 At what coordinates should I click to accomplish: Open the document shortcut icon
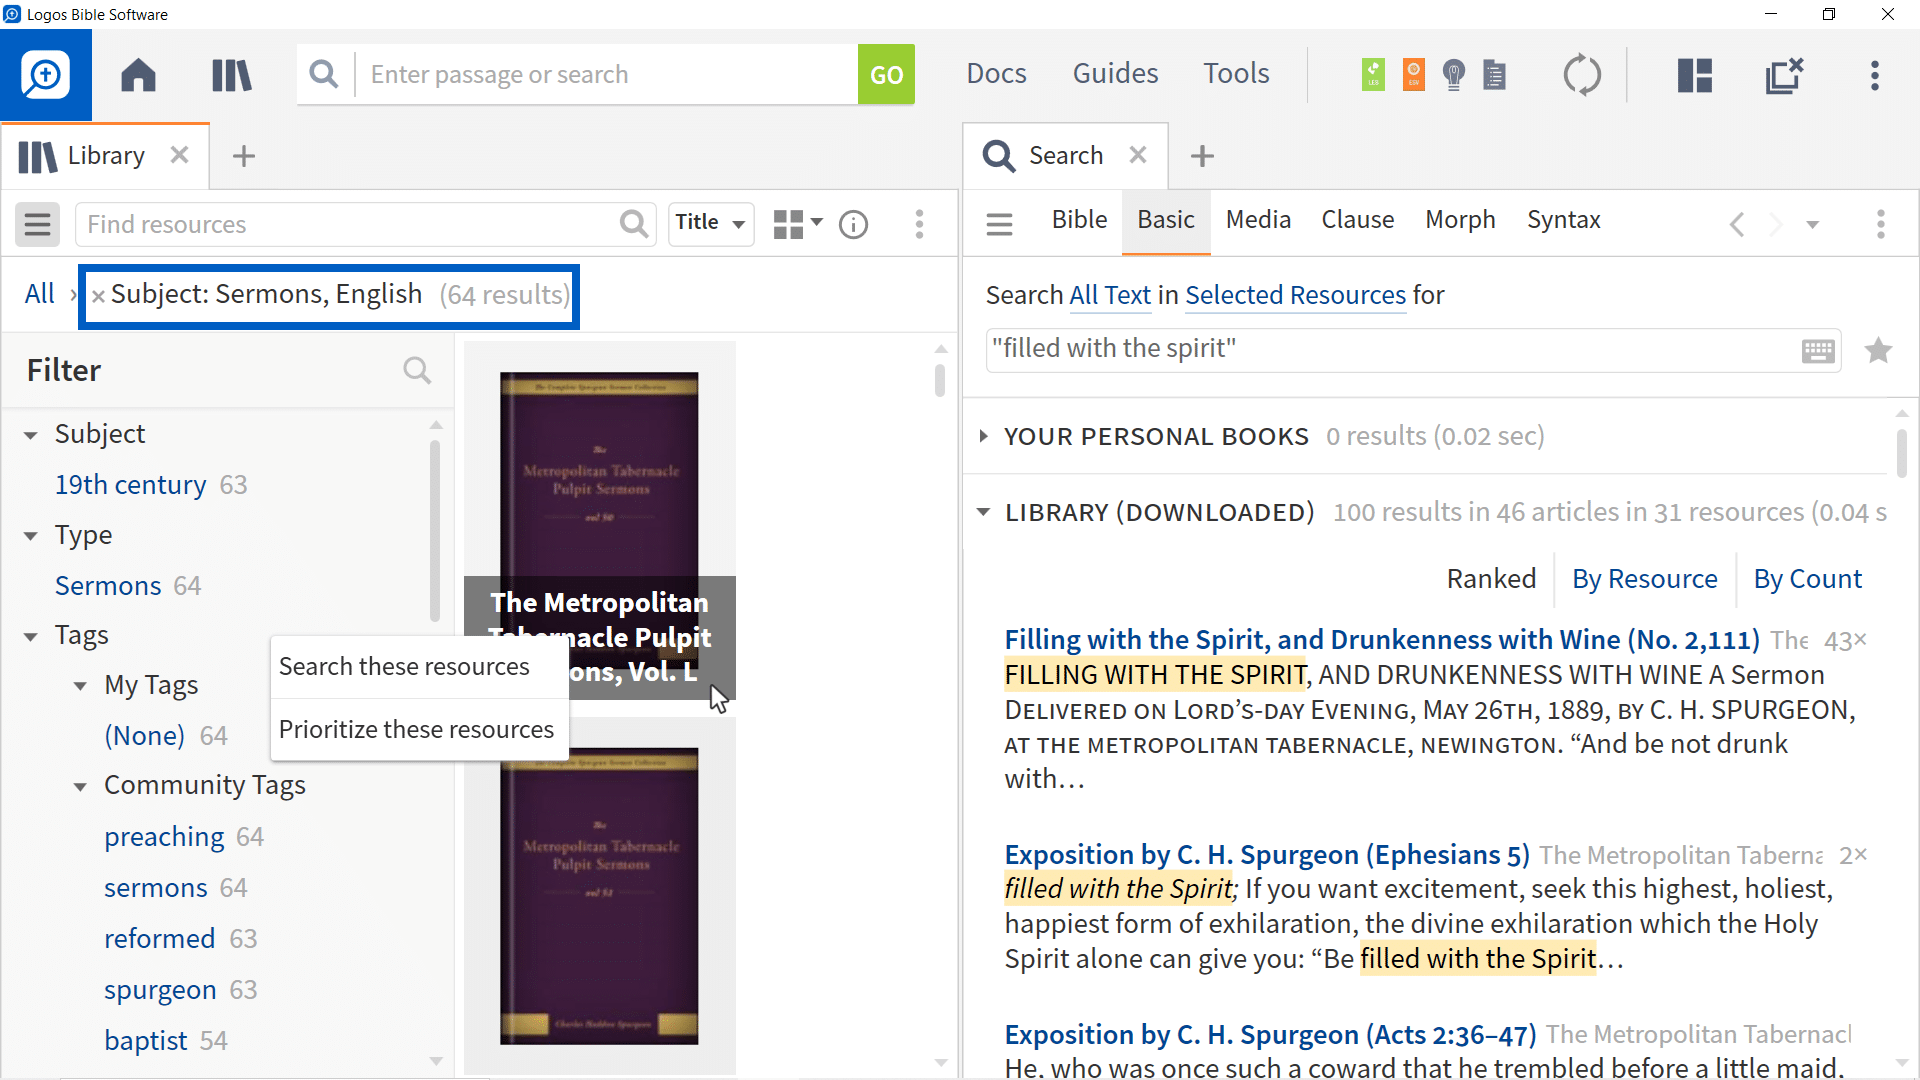pos(1494,75)
